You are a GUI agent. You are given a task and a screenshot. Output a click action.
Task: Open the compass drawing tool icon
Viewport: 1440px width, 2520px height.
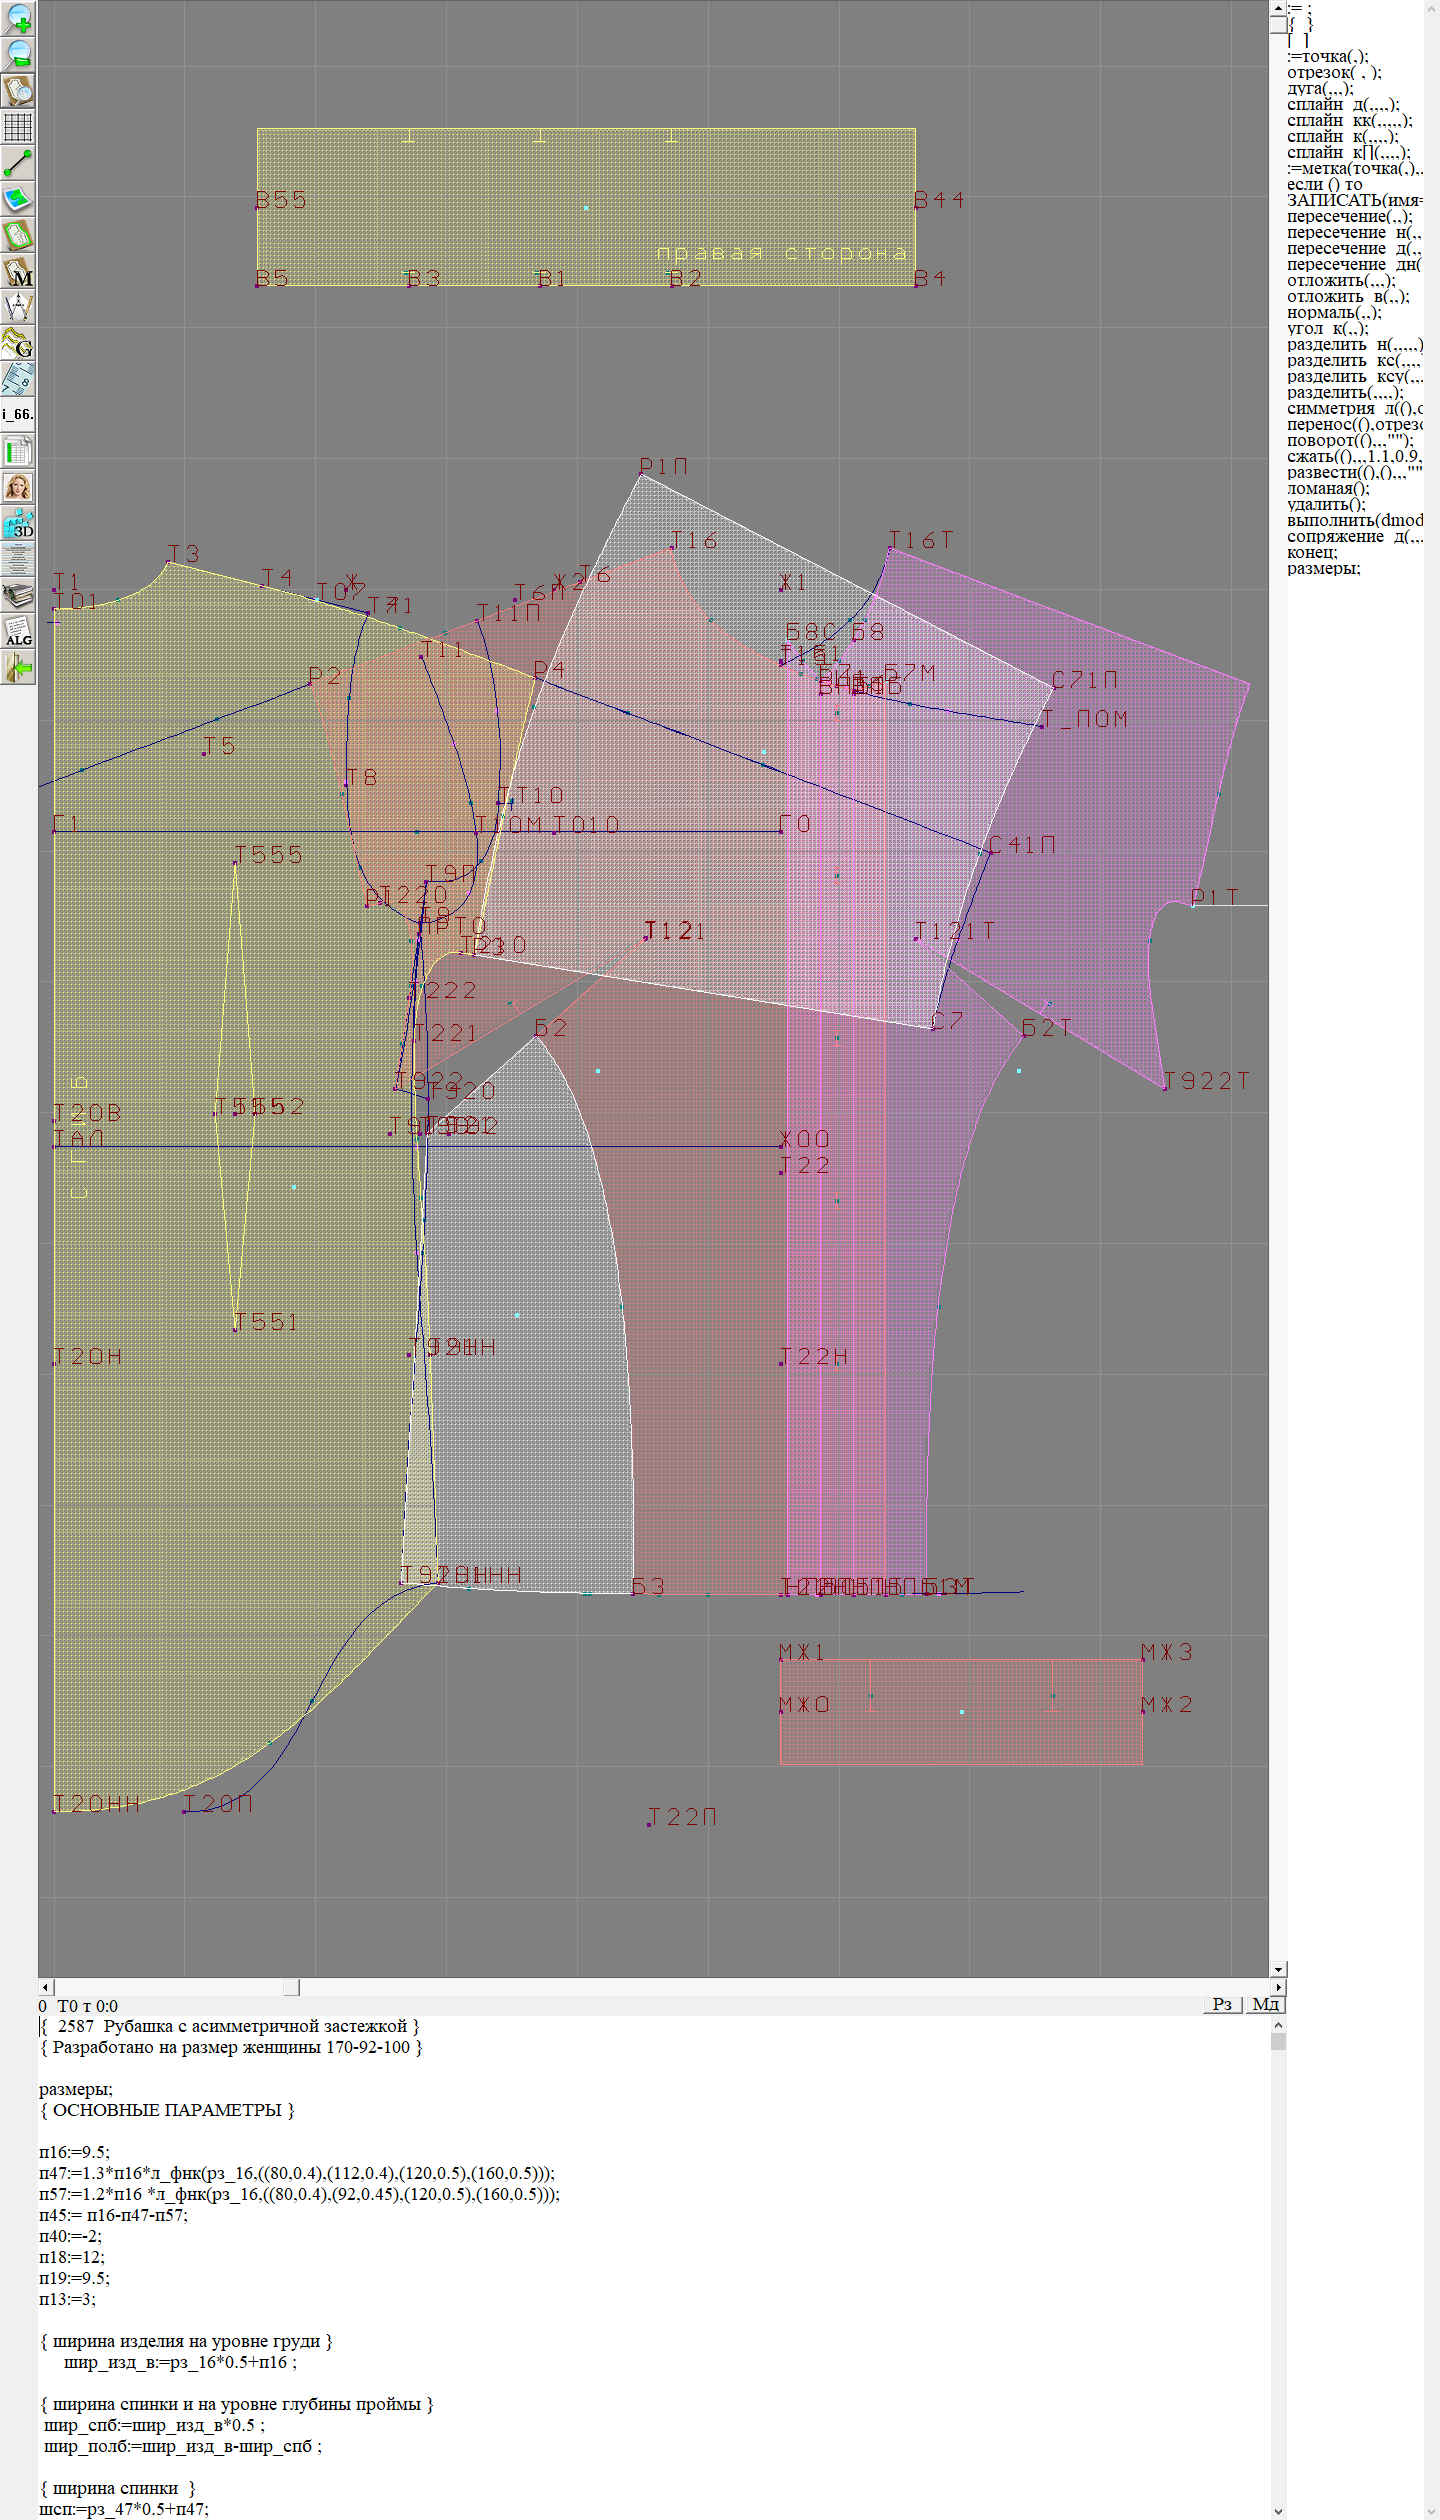coord(18,307)
